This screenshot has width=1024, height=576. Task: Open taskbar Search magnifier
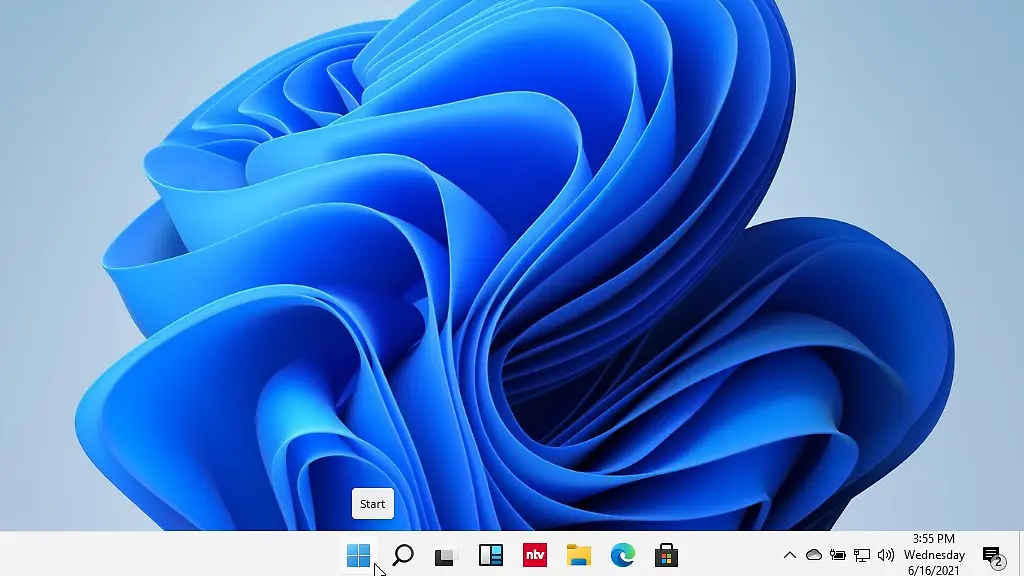click(402, 555)
